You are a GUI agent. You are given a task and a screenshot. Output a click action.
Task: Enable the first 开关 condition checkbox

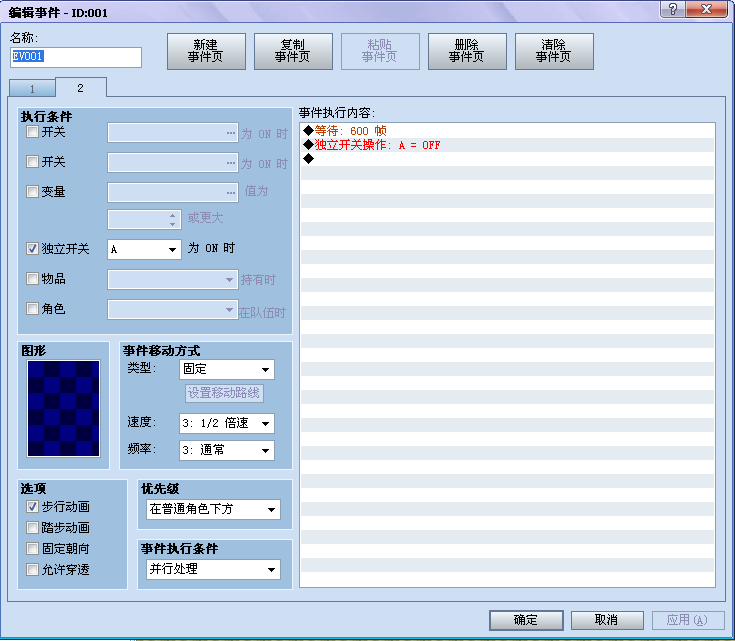(x=32, y=132)
